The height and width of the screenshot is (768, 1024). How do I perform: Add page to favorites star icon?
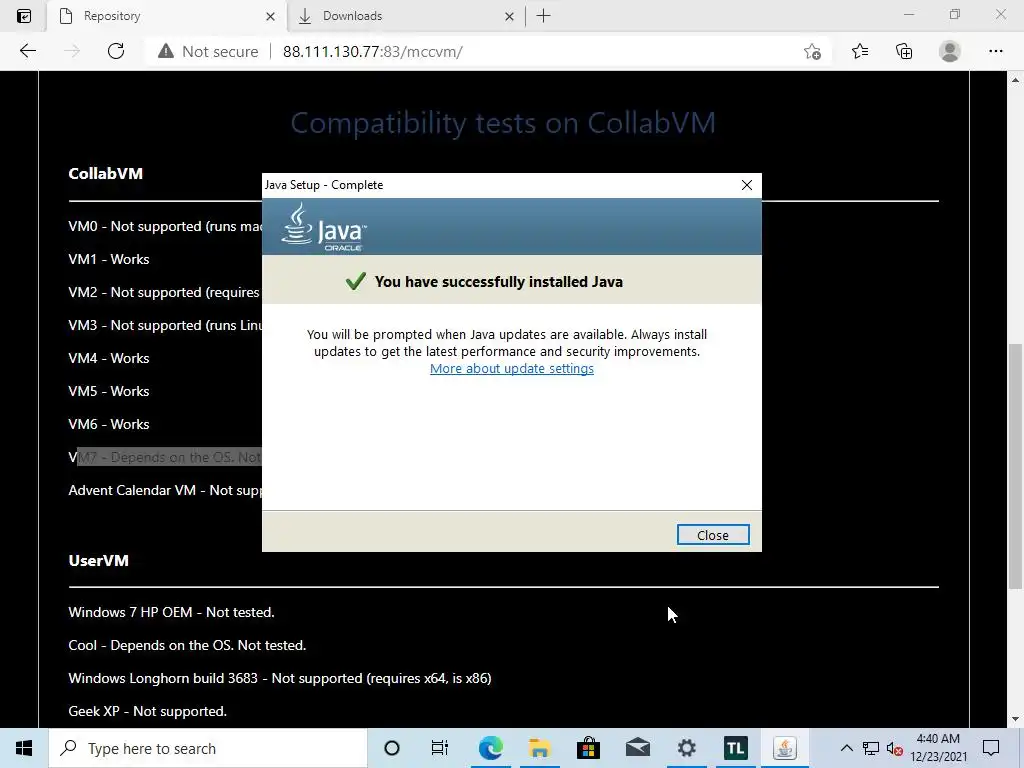[812, 52]
